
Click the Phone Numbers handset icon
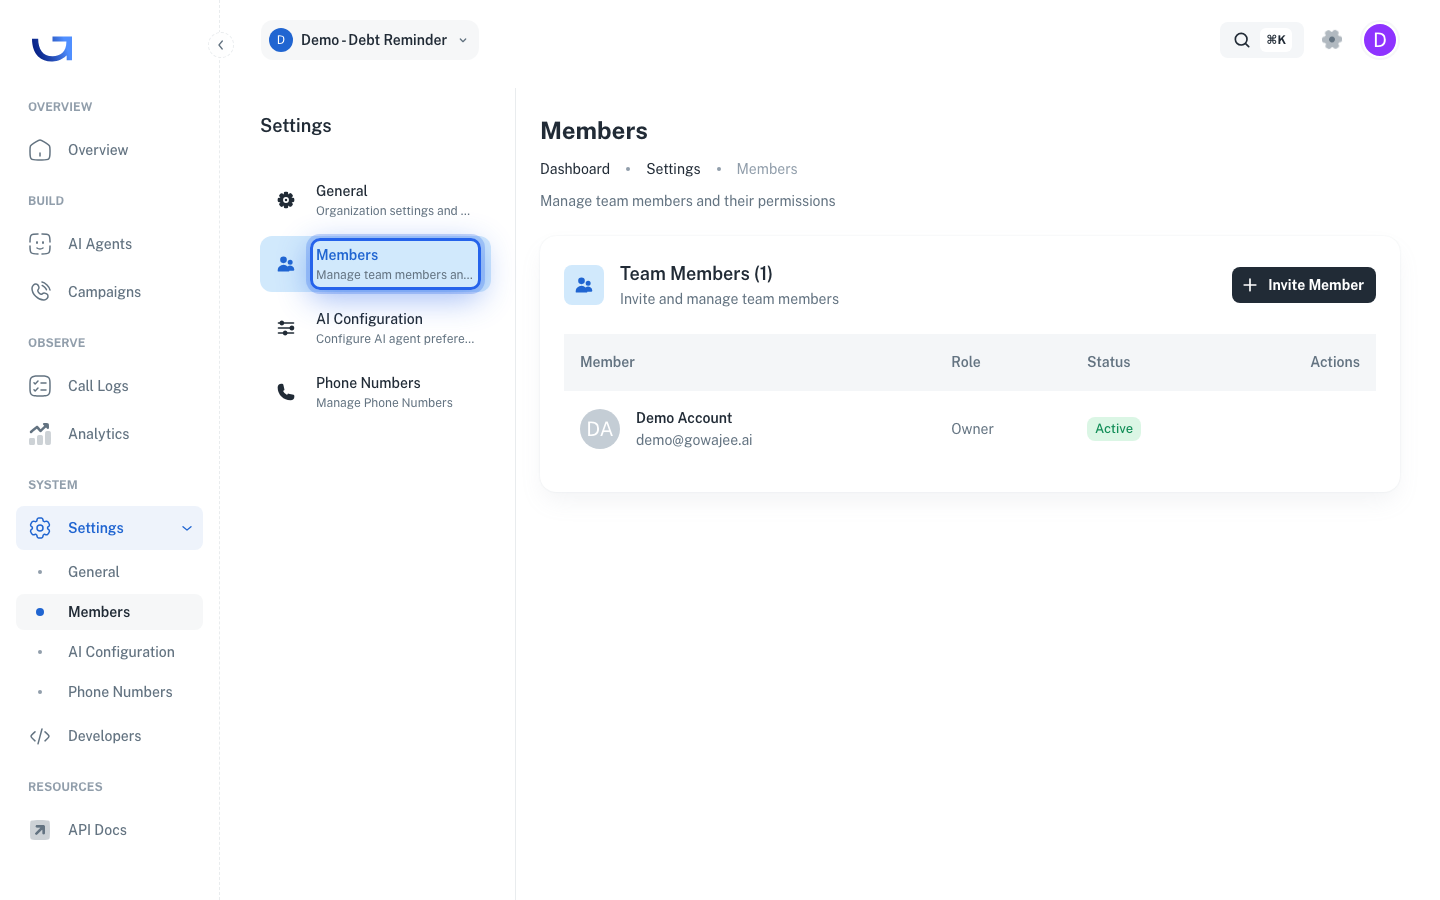(286, 392)
